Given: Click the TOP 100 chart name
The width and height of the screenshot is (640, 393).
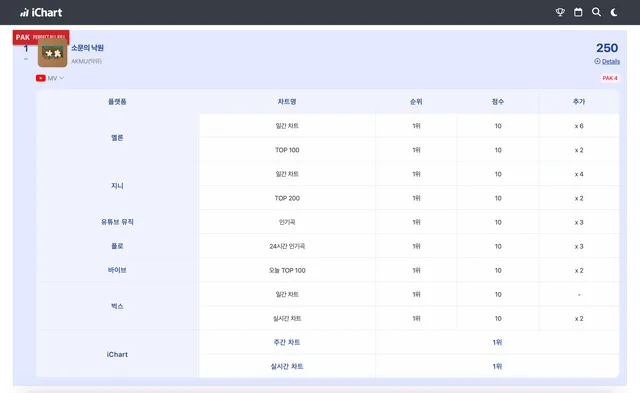Looking at the screenshot, I should coord(287,150).
